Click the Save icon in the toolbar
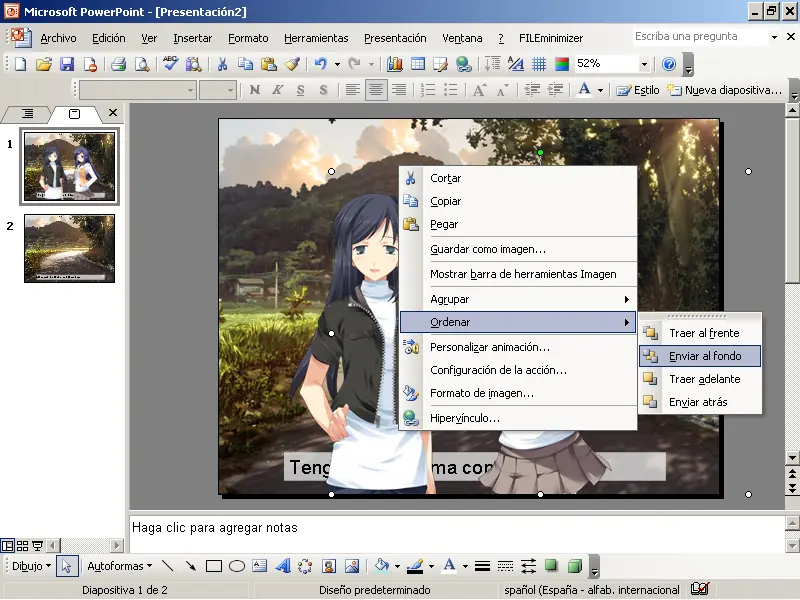 pos(67,64)
